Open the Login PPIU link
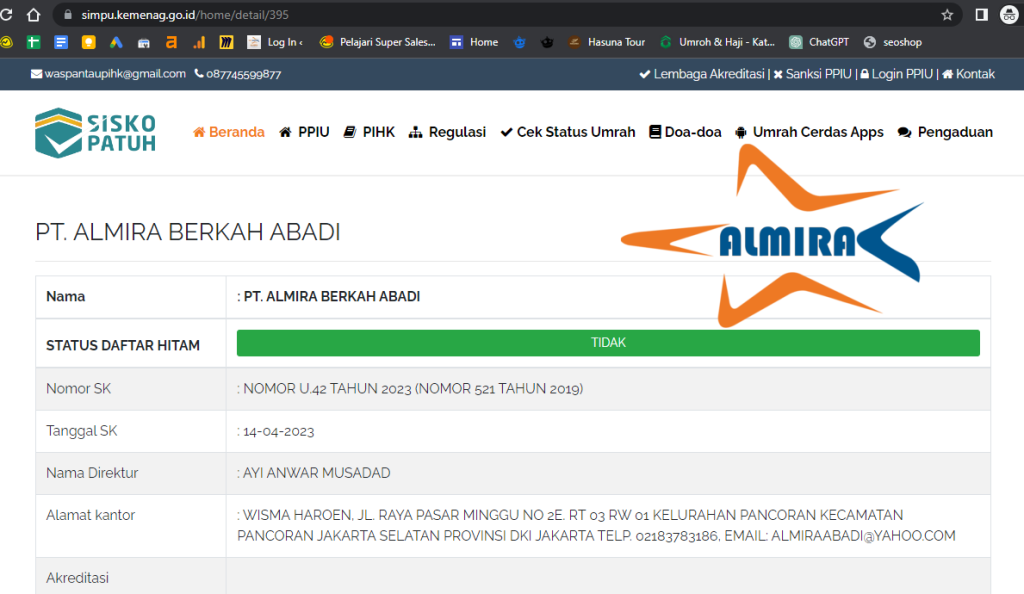Image resolution: width=1024 pixels, height=594 pixels. point(896,74)
